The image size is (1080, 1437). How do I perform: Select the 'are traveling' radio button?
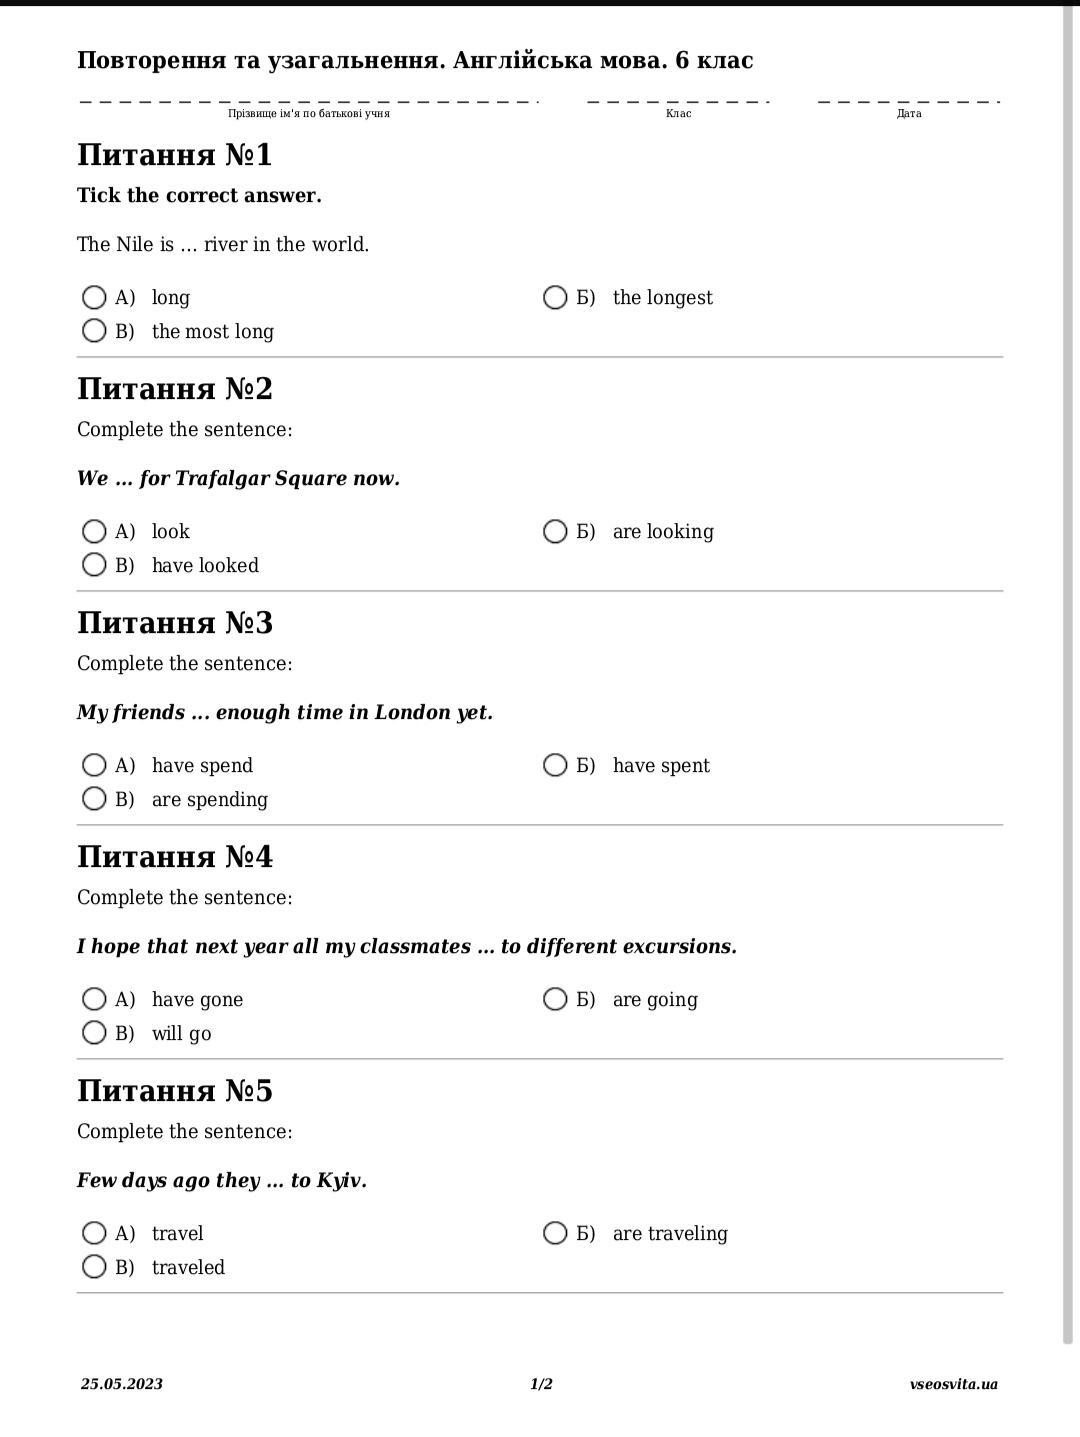[x=555, y=1233]
